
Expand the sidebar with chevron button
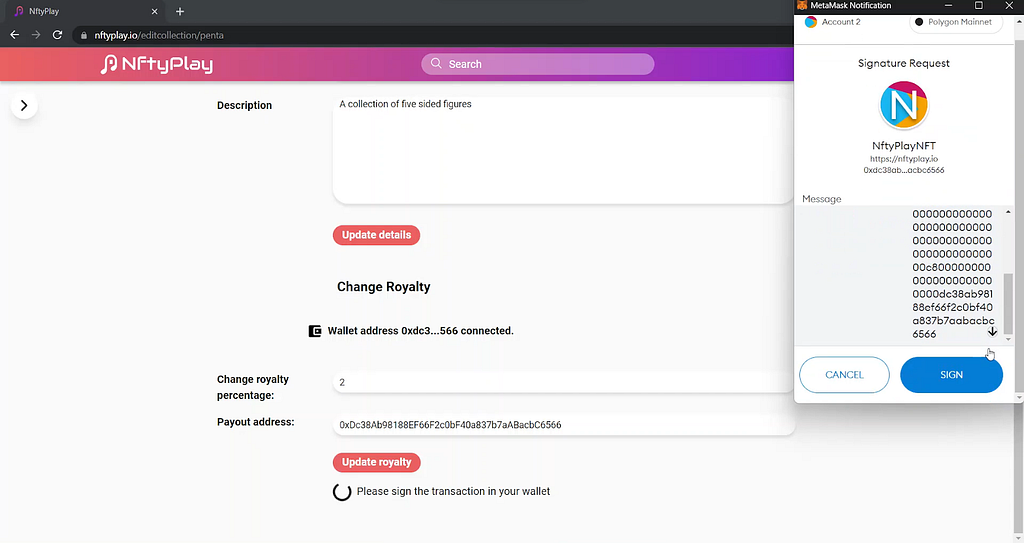(x=24, y=105)
